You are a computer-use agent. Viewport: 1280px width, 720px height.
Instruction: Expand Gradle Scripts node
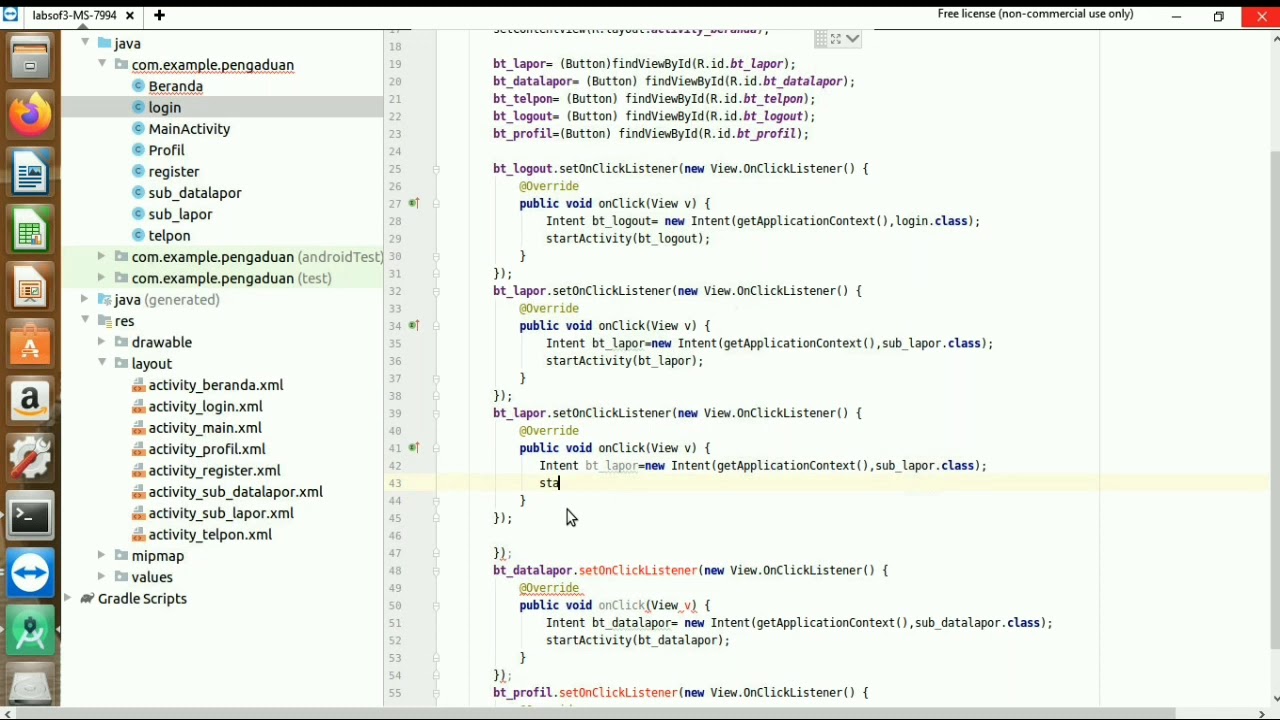click(x=68, y=599)
